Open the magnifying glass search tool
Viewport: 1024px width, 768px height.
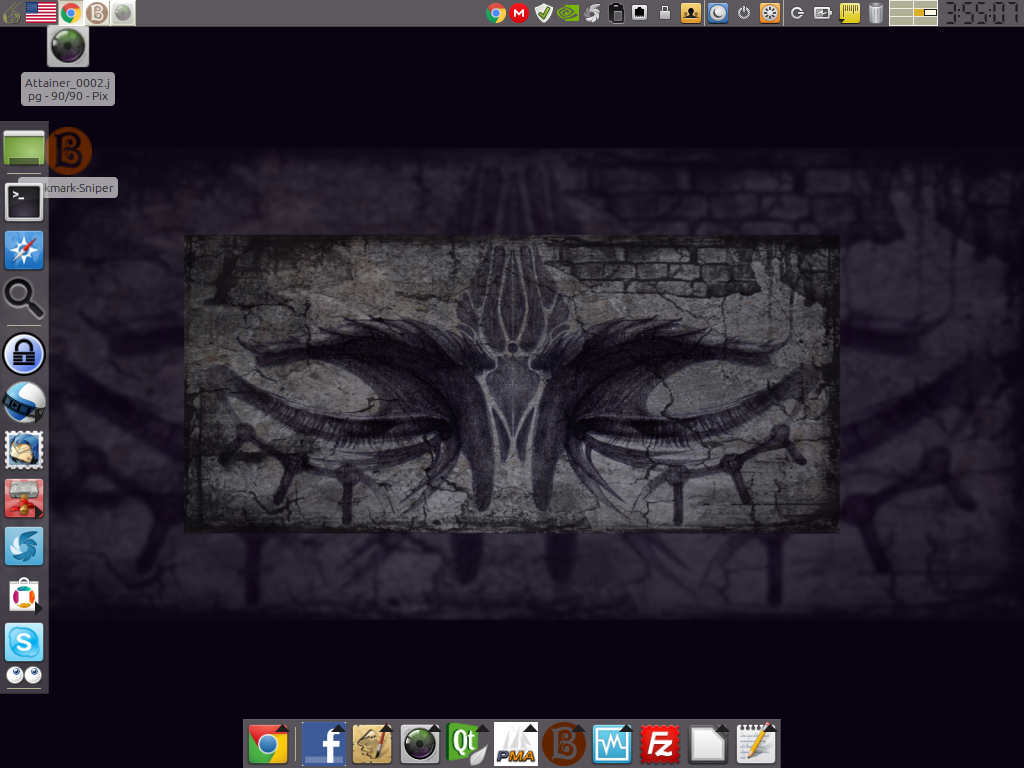click(x=24, y=298)
